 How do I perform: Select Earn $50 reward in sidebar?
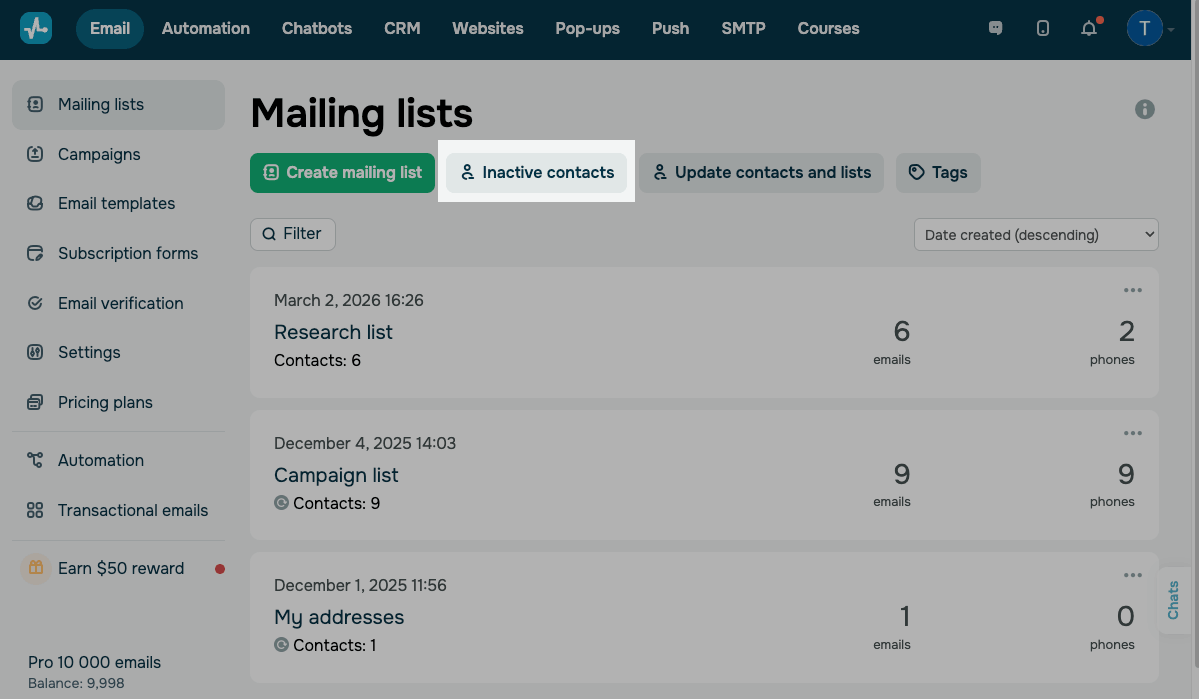121,568
